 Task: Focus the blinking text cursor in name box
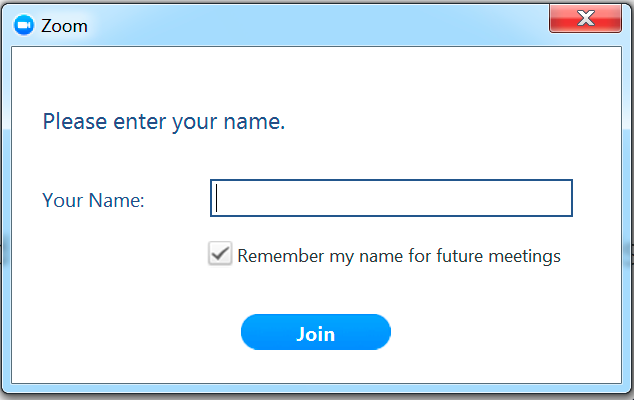tap(217, 198)
